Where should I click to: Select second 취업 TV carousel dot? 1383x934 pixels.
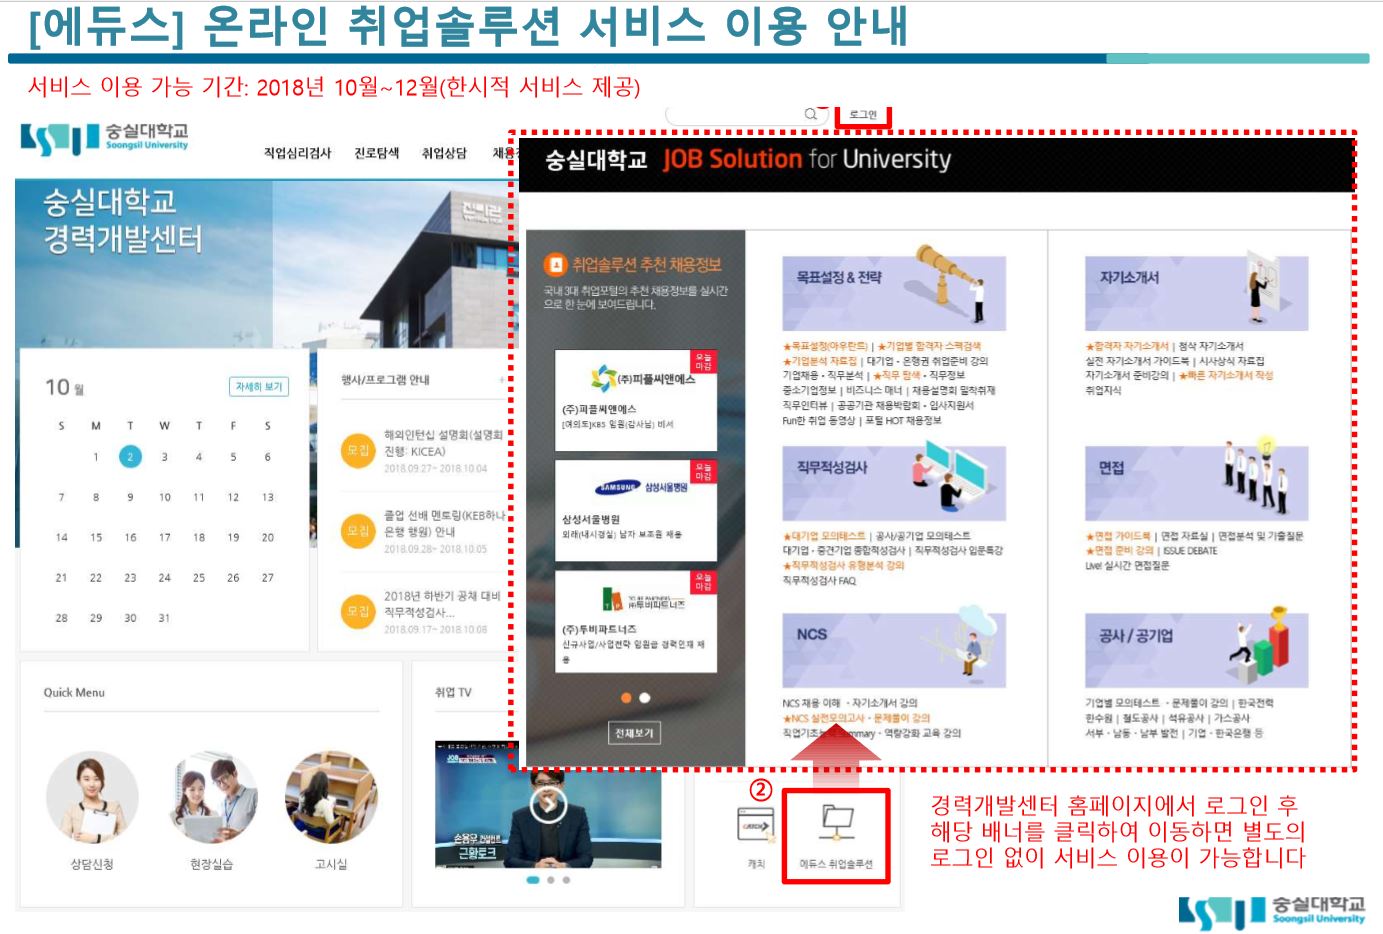(551, 880)
